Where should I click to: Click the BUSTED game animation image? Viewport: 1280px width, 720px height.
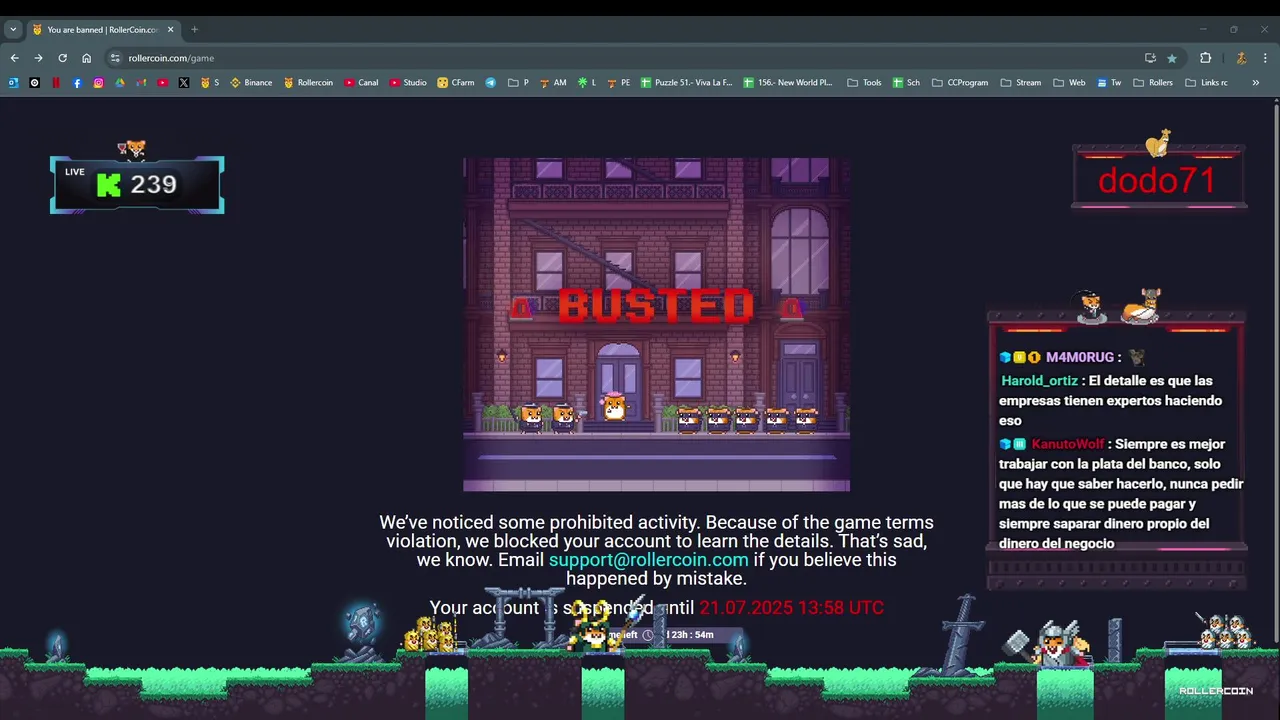656,324
